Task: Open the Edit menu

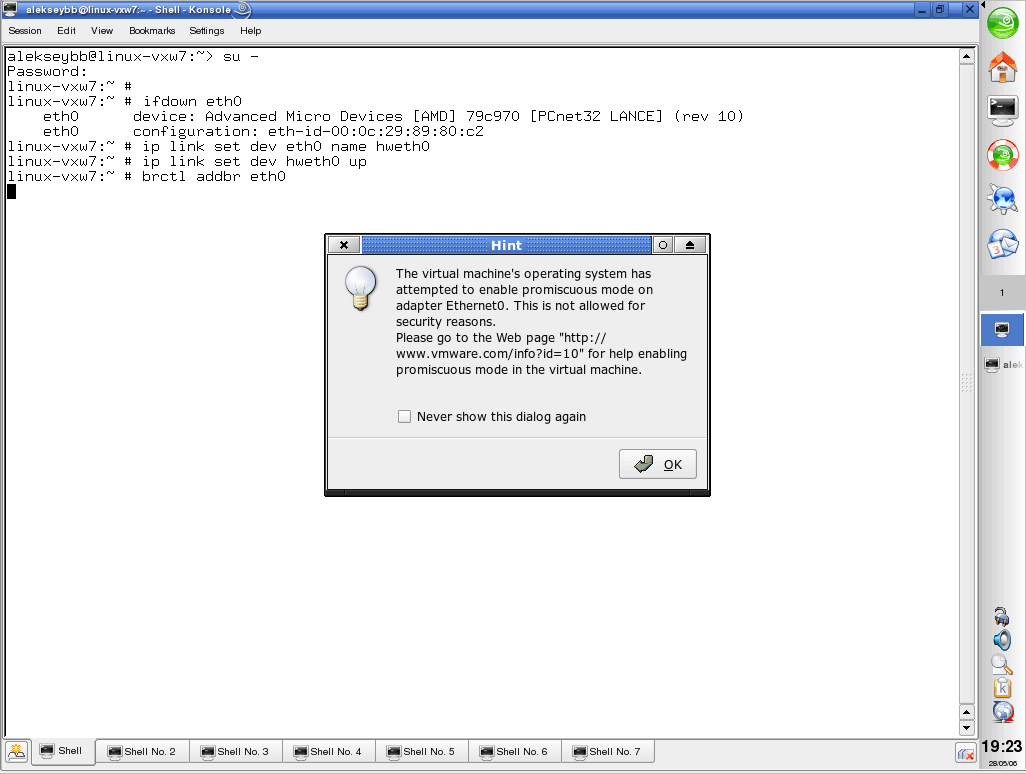Action: (66, 31)
